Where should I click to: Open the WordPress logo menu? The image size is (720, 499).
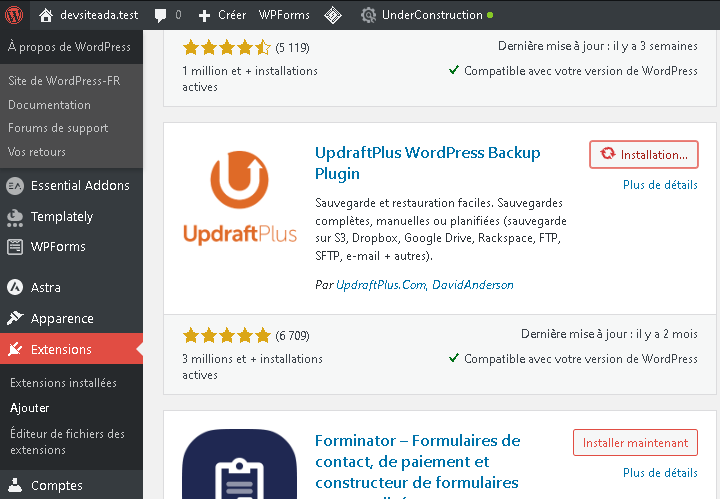(14, 15)
